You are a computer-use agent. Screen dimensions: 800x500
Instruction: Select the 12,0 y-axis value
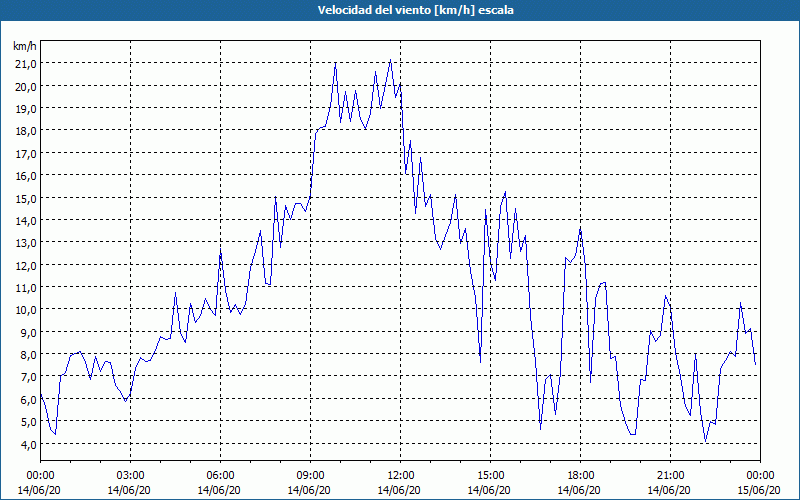[26, 265]
